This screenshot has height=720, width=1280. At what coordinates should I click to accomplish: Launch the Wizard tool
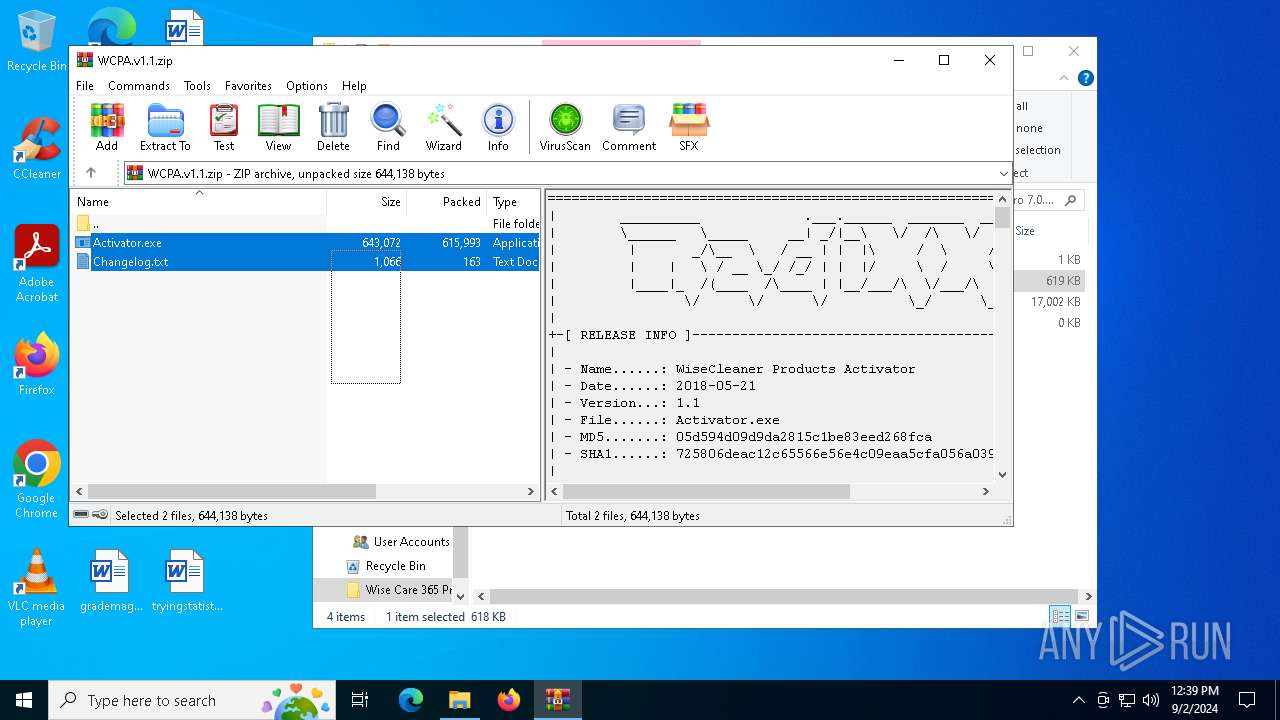click(443, 127)
